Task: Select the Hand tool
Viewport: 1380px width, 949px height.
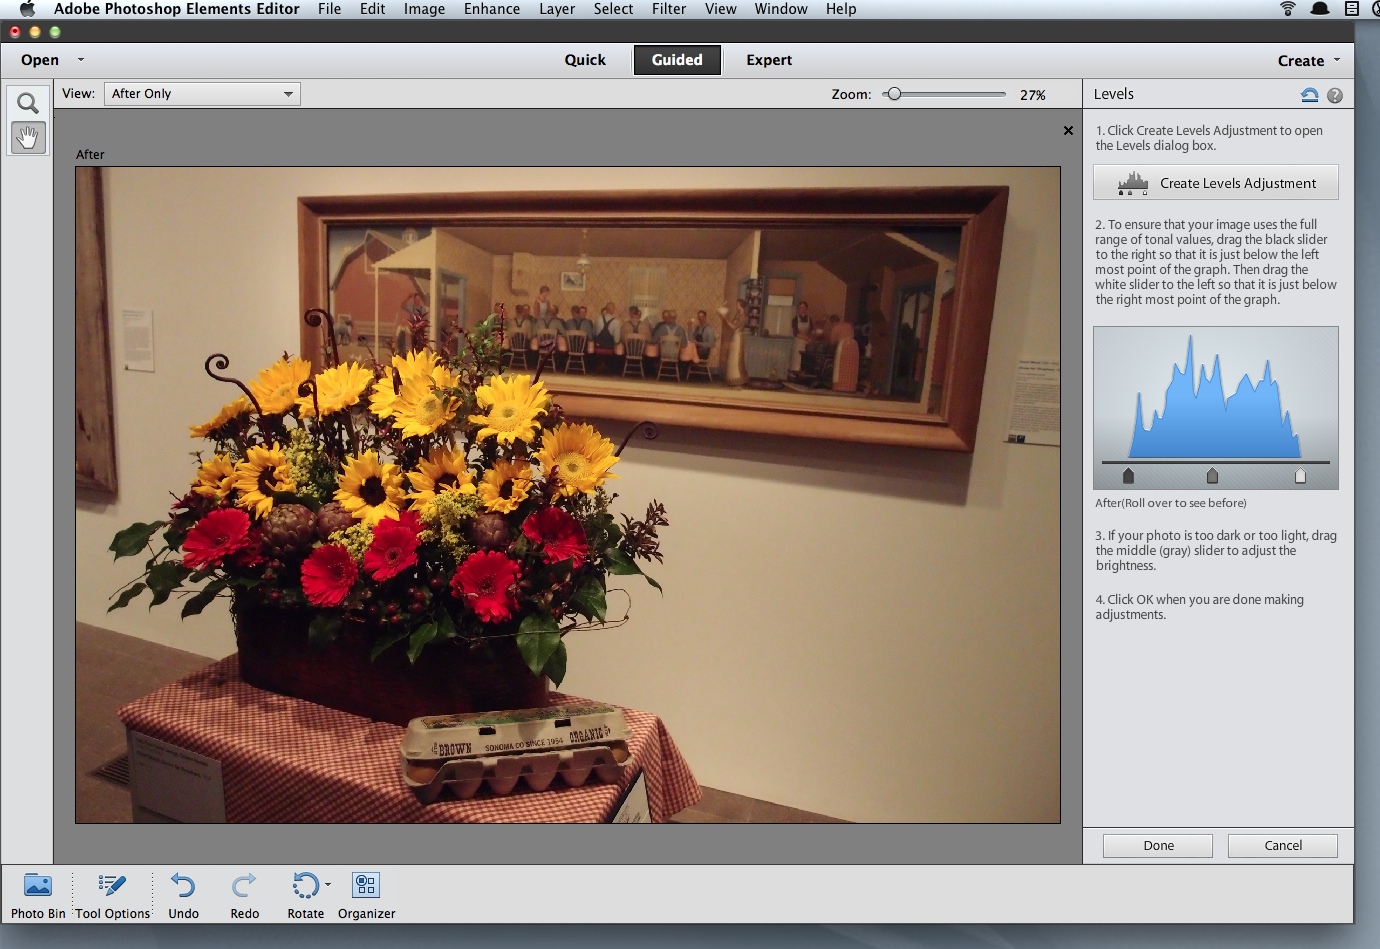Action: (x=28, y=138)
